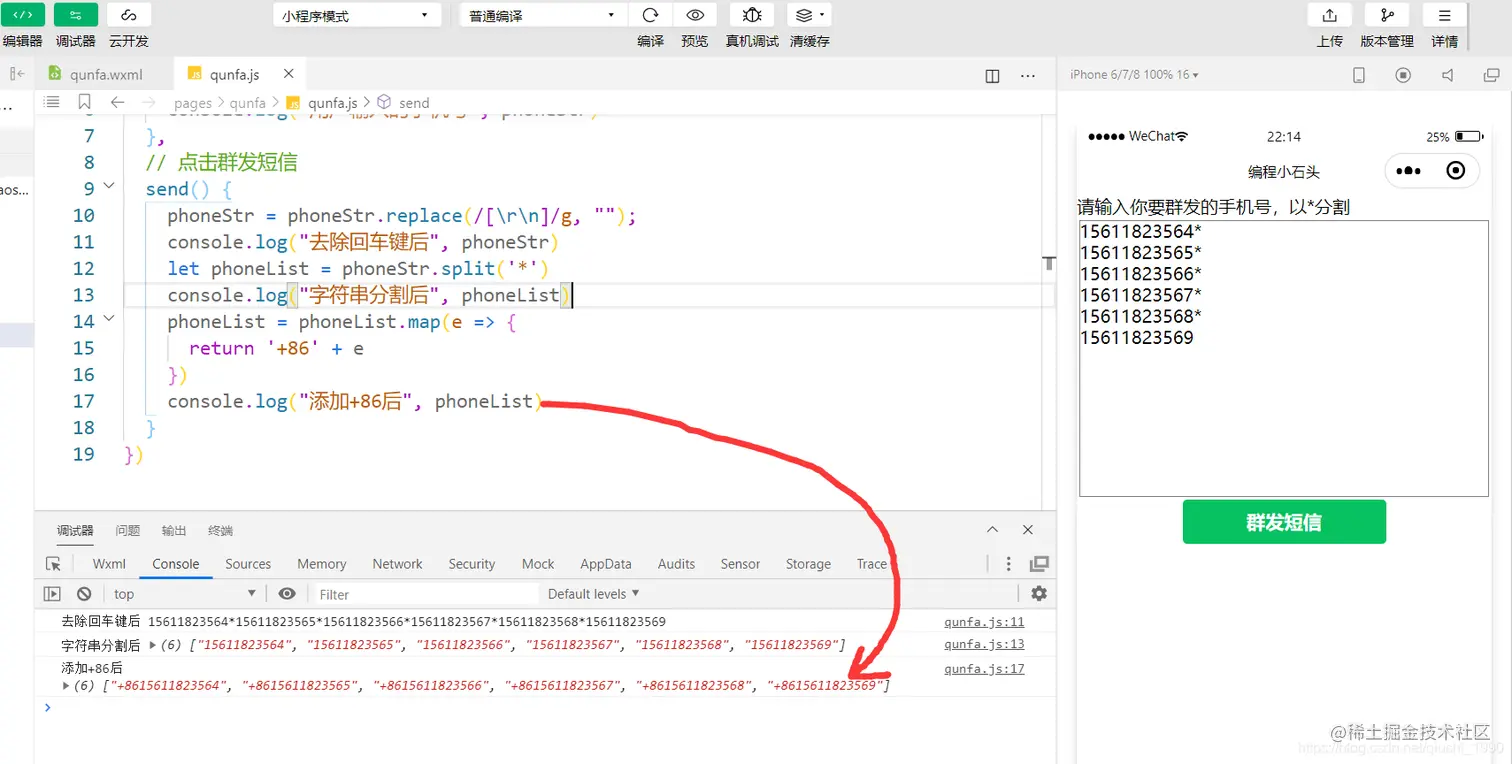Open the Wxml devtools tab

tap(109, 564)
